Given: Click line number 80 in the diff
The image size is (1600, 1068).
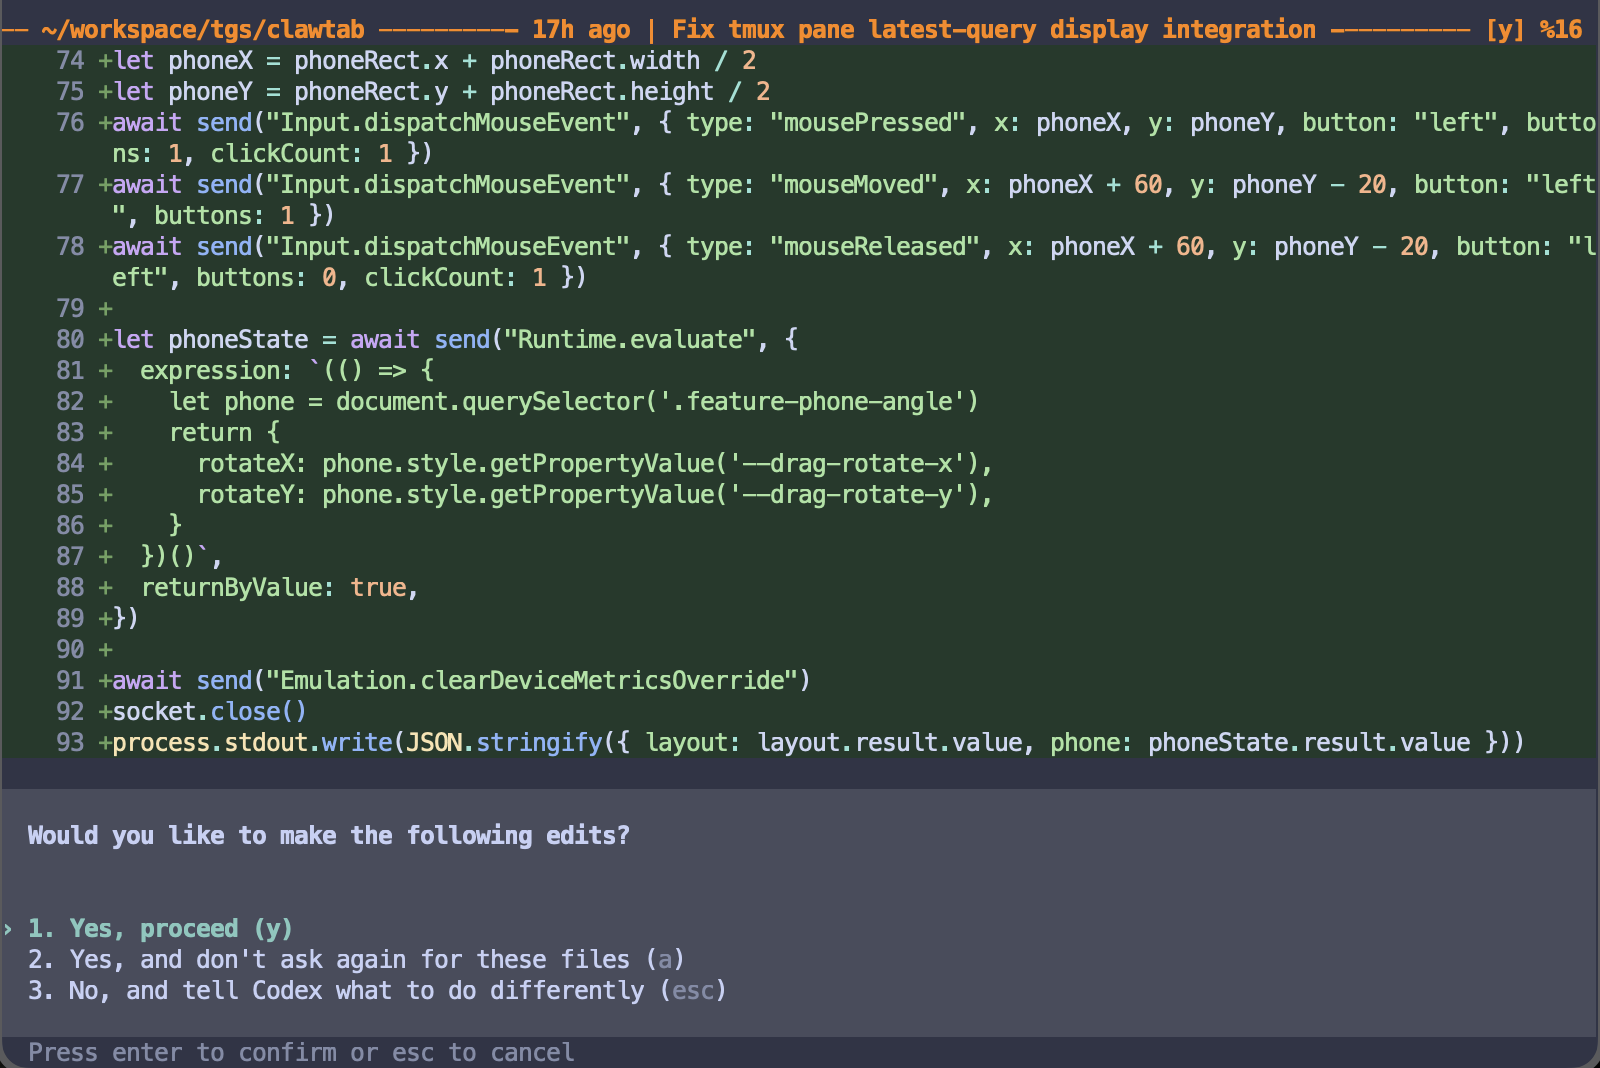Looking at the screenshot, I should (x=70, y=340).
